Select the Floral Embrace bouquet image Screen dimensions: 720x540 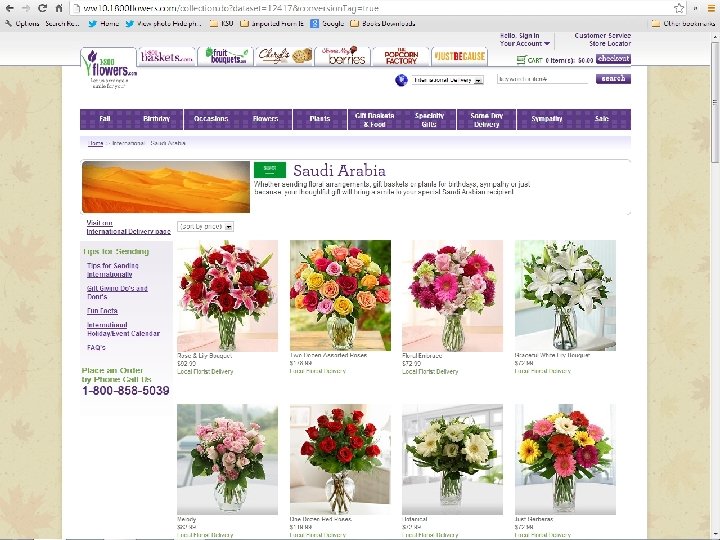[452, 296]
